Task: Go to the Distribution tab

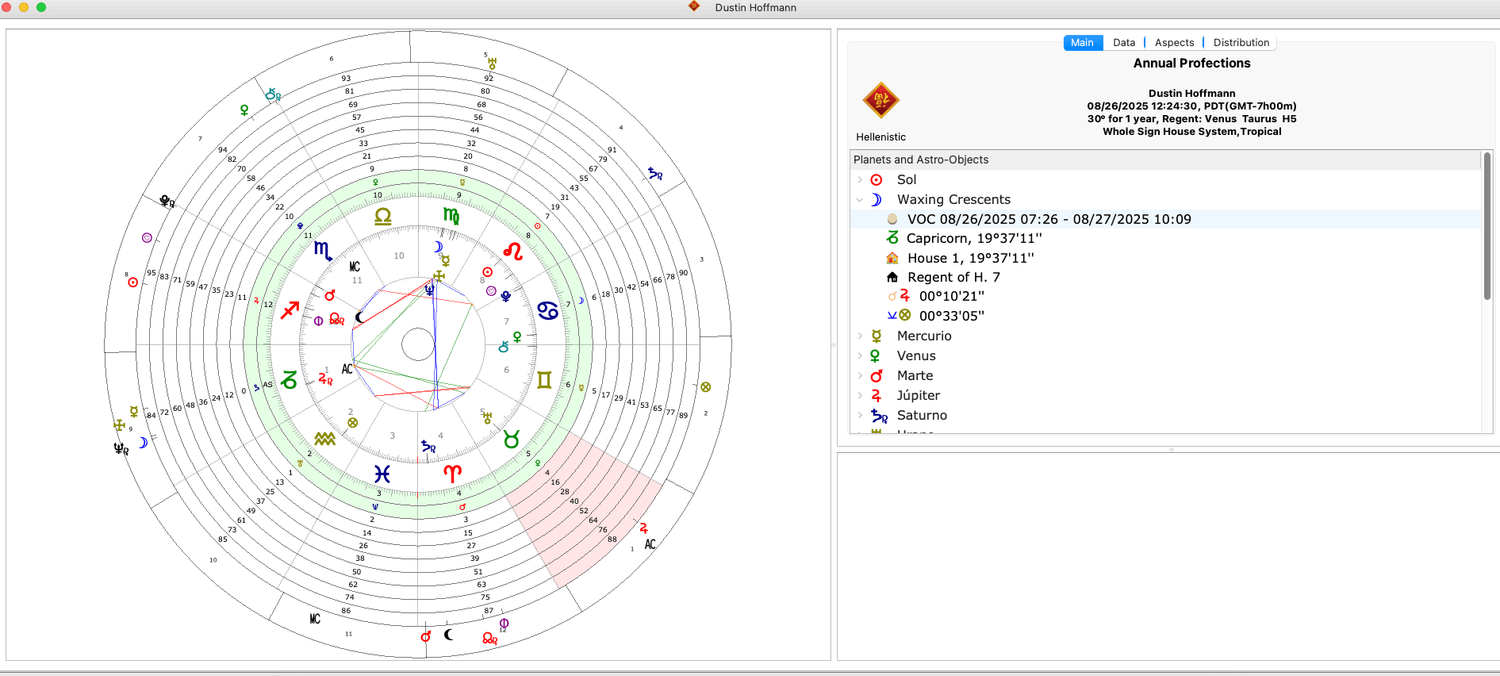Action: pyautogui.click(x=1241, y=43)
